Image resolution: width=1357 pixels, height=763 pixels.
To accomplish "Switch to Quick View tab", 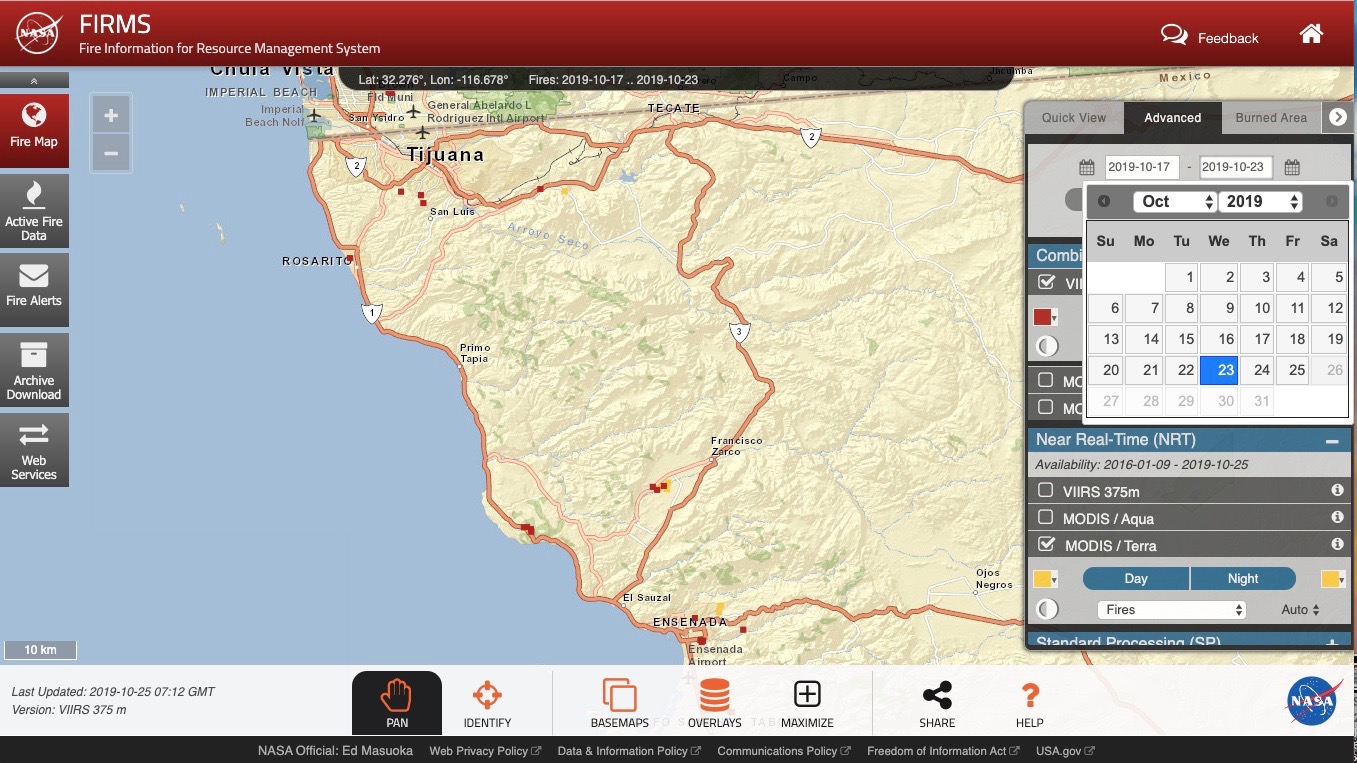I will pyautogui.click(x=1074, y=117).
